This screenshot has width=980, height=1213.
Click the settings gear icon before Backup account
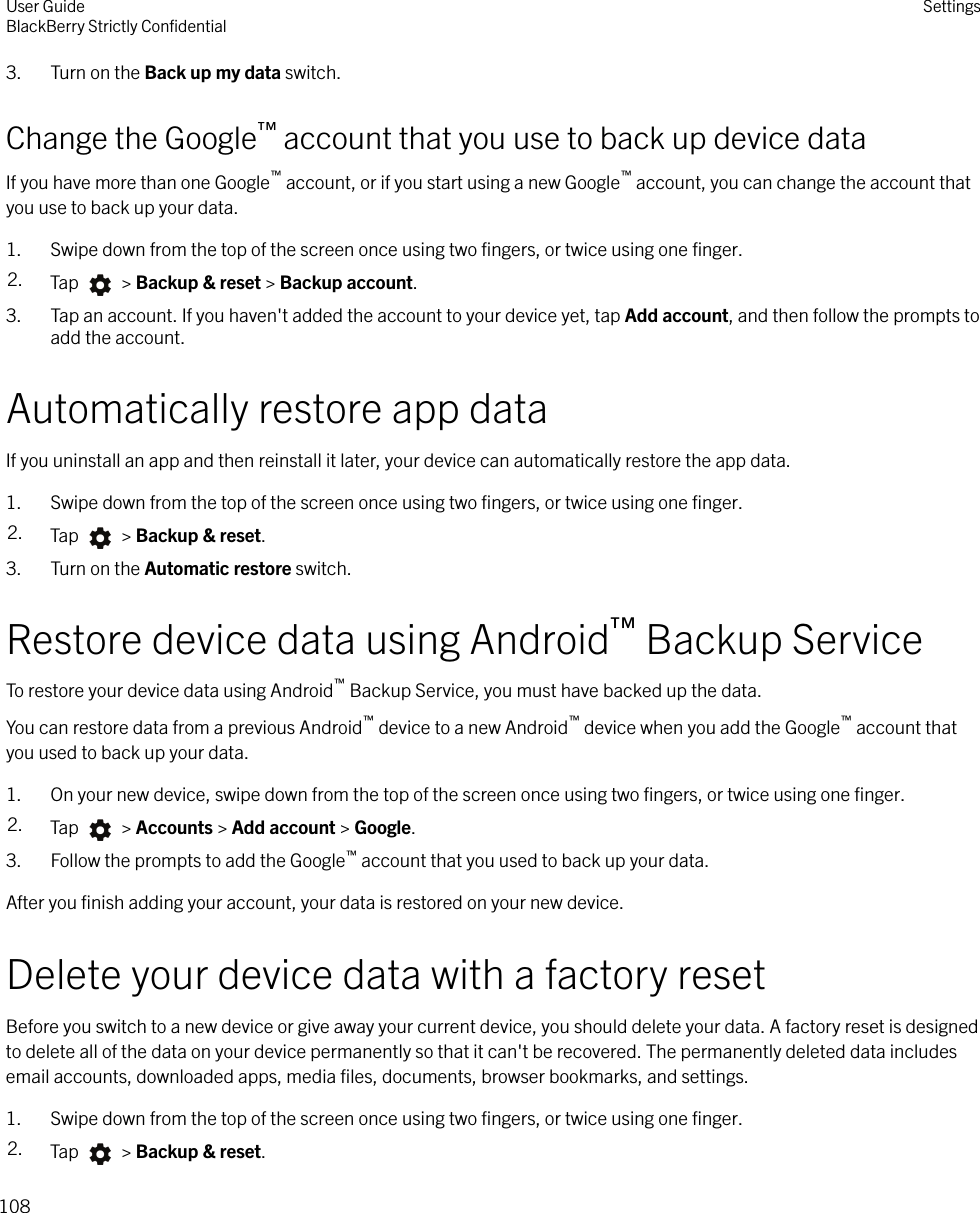point(100,285)
